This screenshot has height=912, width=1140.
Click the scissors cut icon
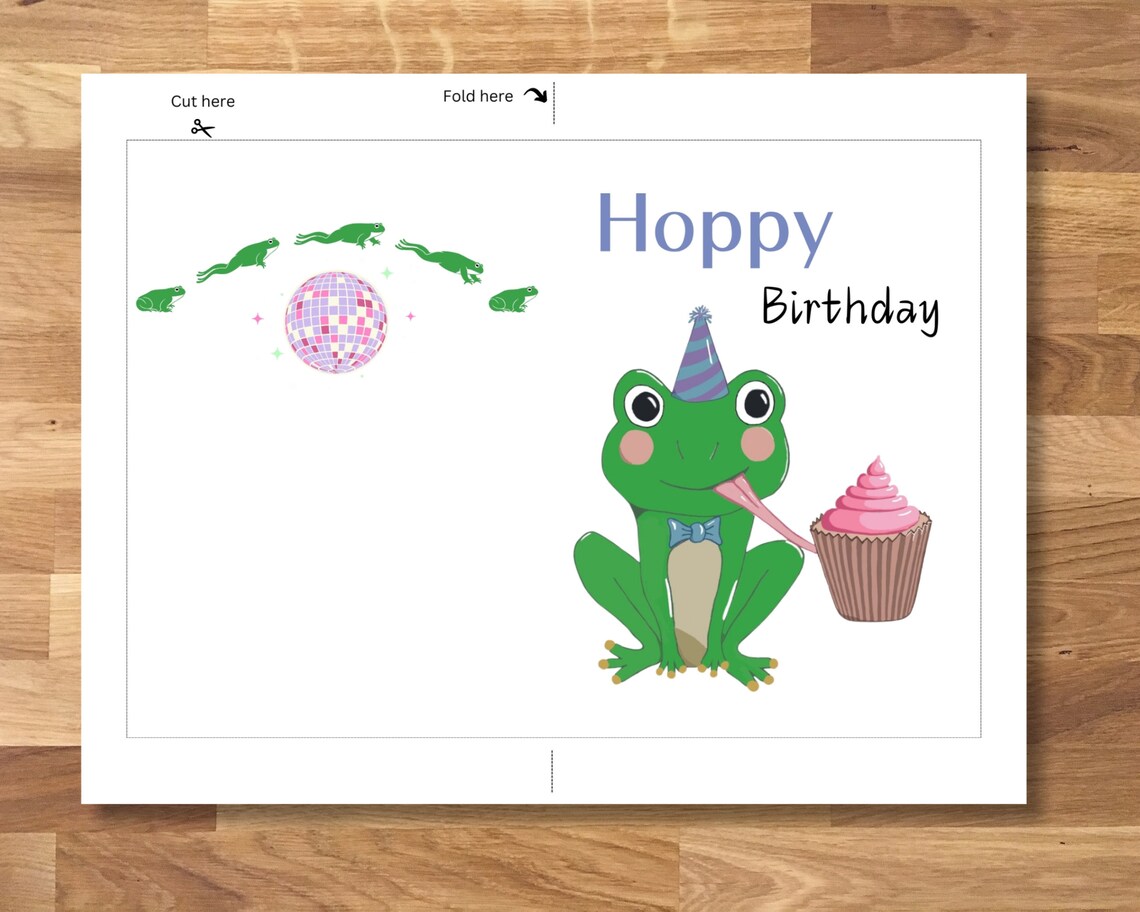click(200, 129)
